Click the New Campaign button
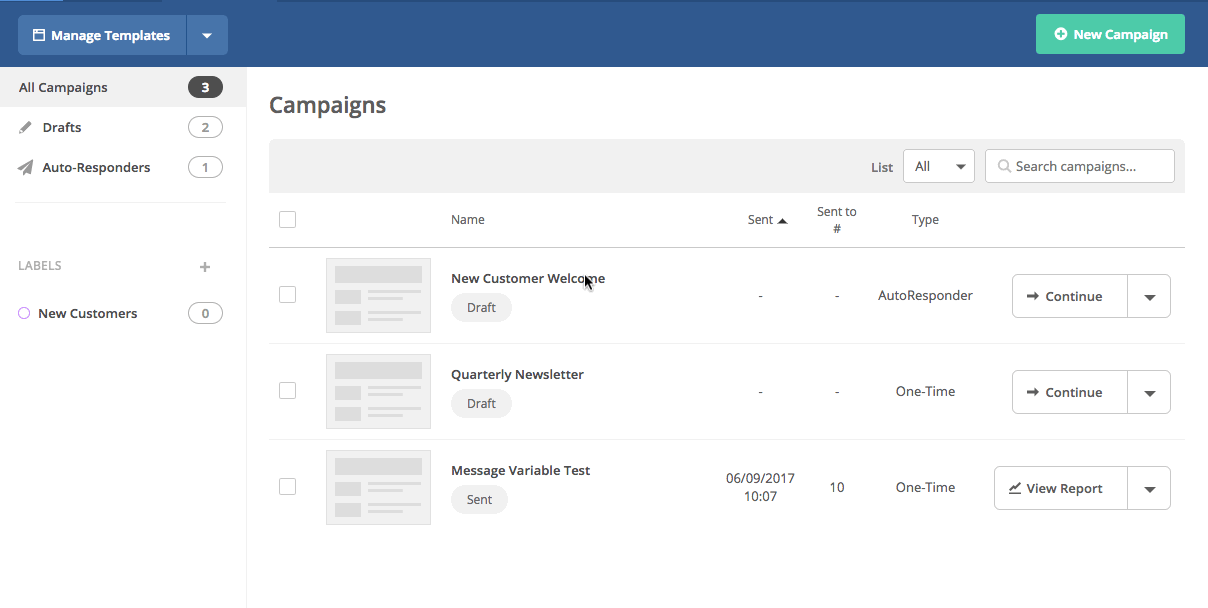This screenshot has width=1208, height=608. tap(1110, 34)
